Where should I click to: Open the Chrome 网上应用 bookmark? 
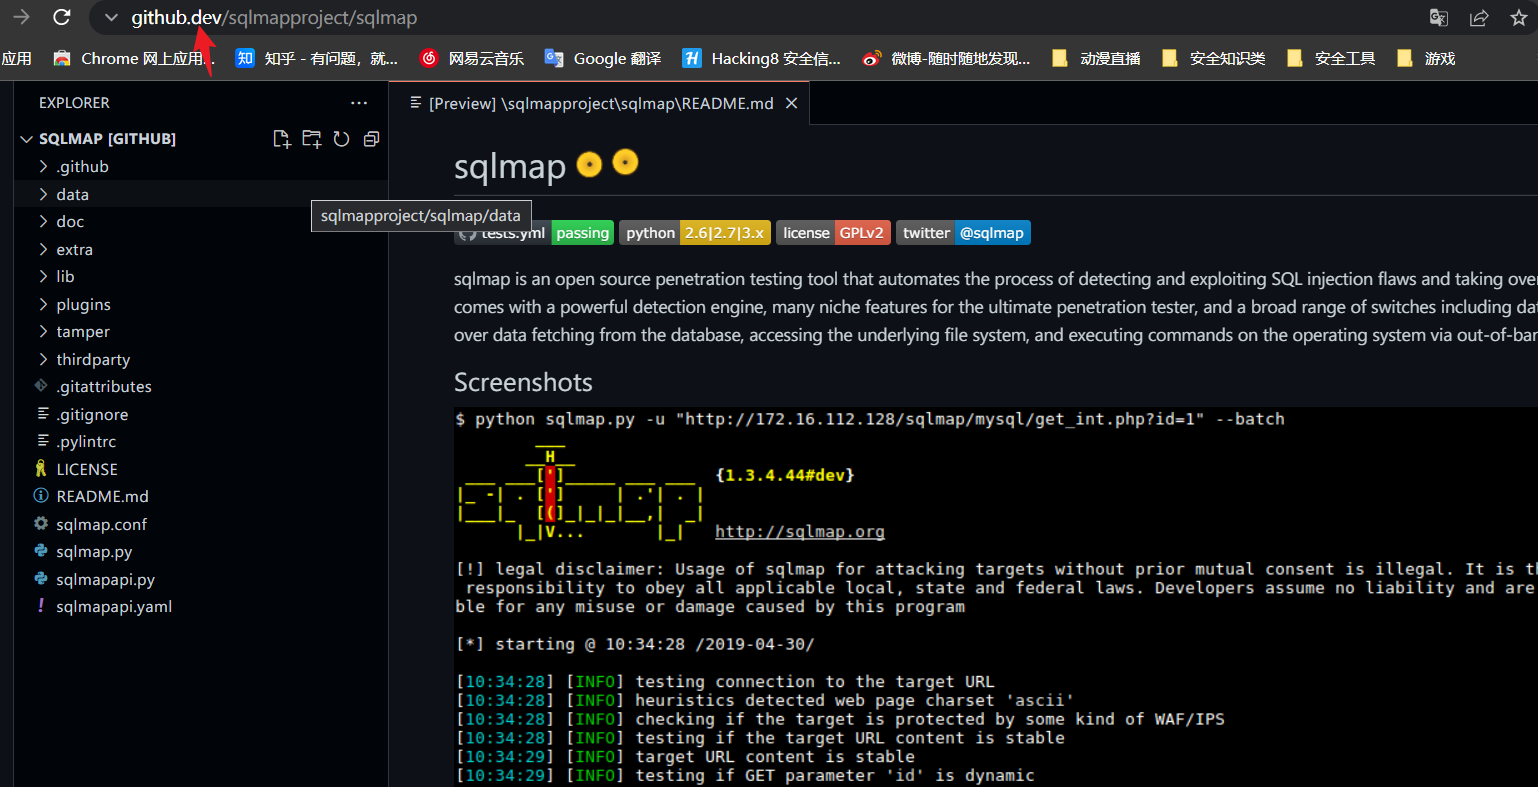pos(134,59)
